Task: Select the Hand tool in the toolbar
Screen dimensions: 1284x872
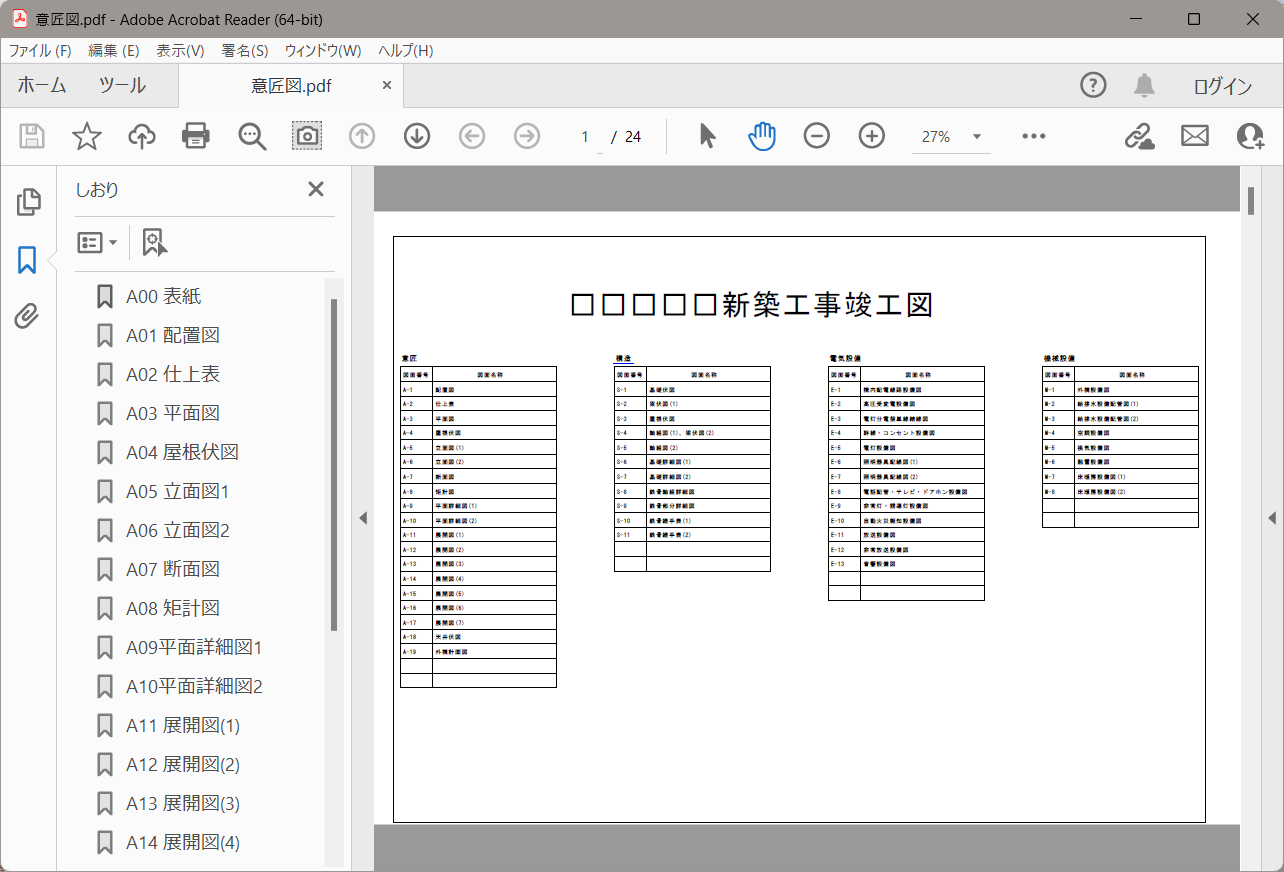Action: 761,136
